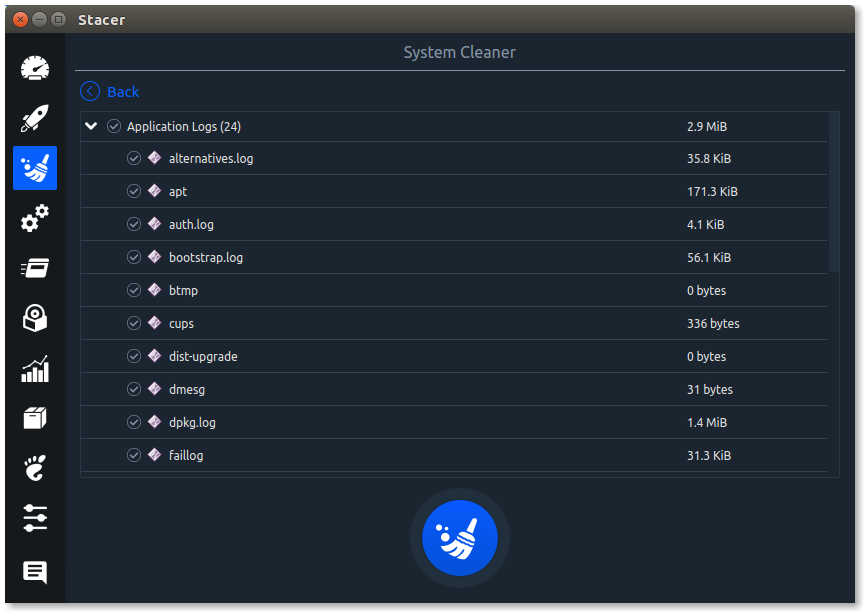864x612 pixels.
Task: Click the file icon beside auth.log
Action: click(x=155, y=224)
